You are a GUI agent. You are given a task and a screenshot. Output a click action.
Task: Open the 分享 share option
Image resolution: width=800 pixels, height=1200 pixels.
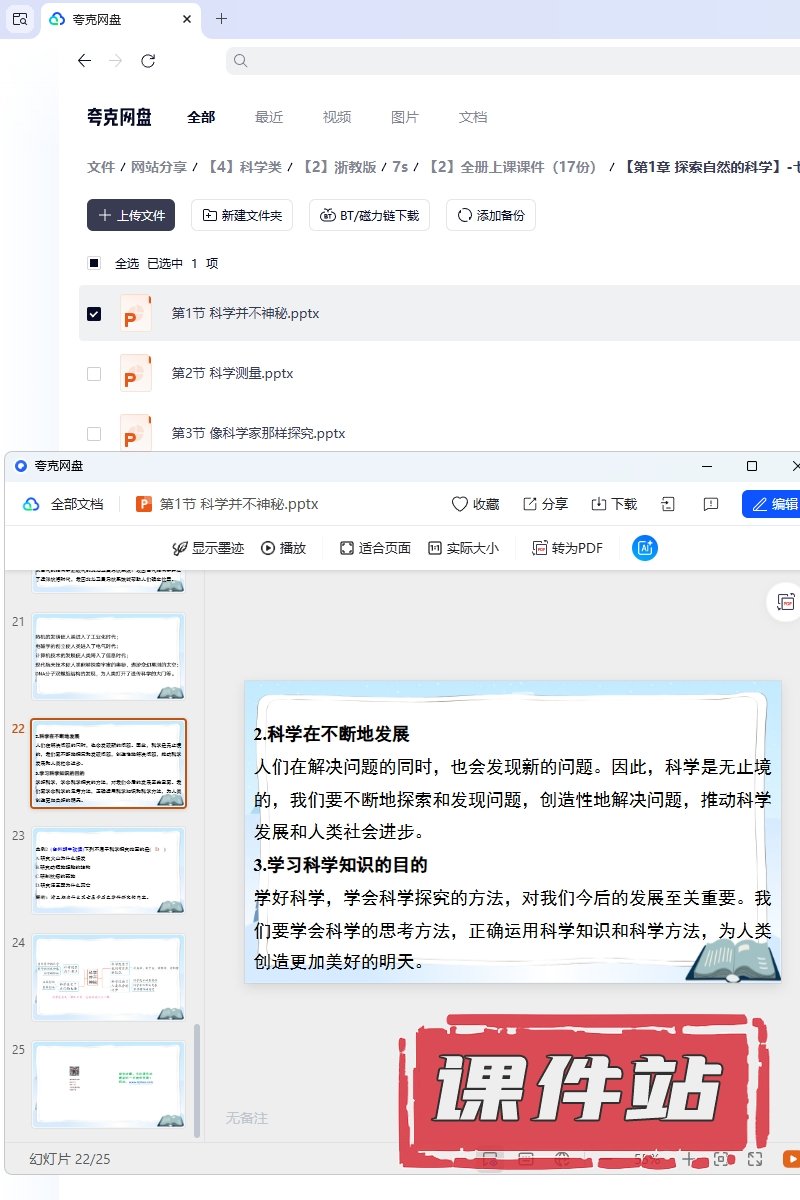pyautogui.click(x=545, y=504)
